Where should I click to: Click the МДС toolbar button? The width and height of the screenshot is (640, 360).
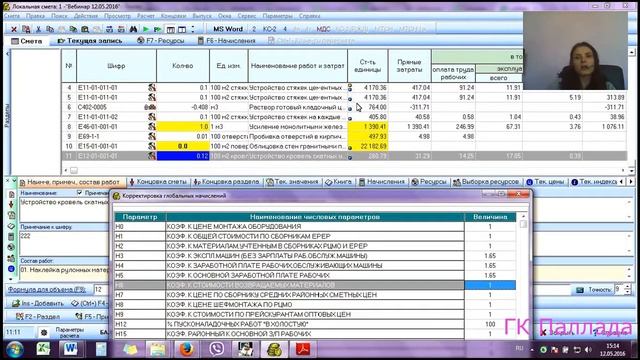pyautogui.click(x=323, y=29)
